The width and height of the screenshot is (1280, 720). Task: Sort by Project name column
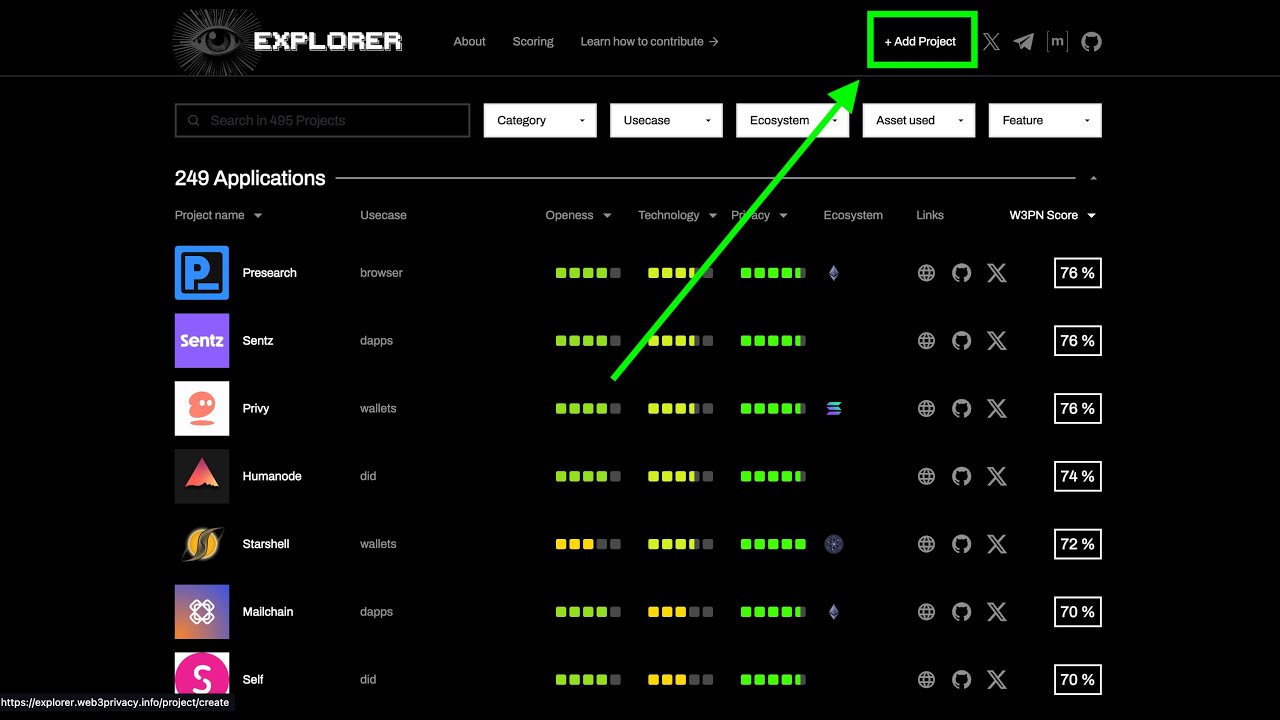coord(218,215)
